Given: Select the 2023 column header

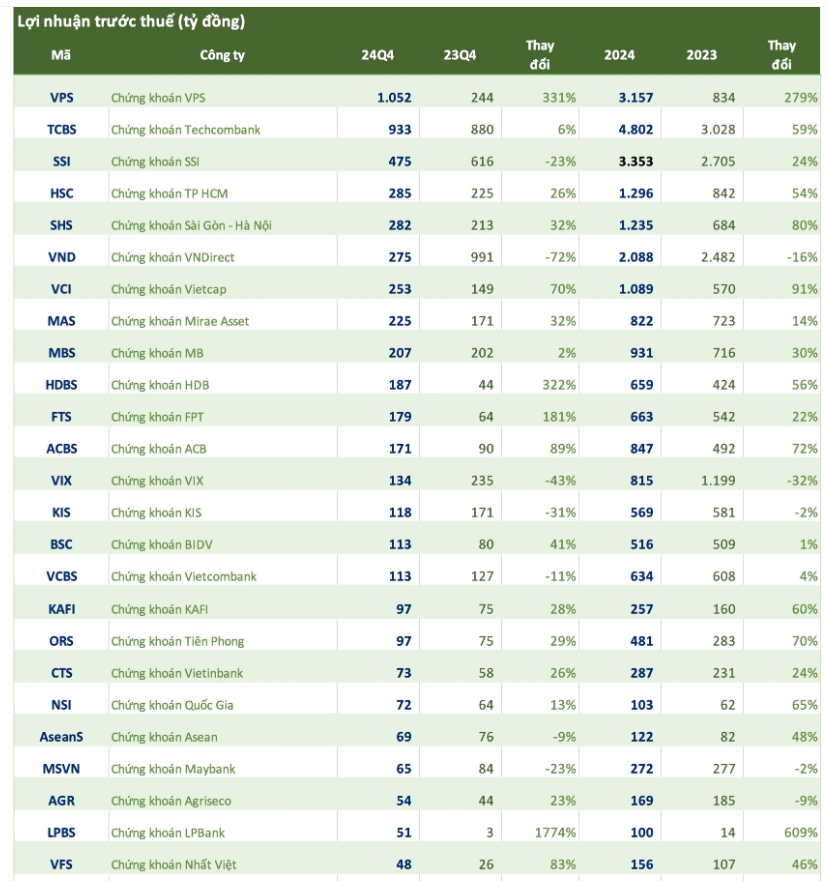Looking at the screenshot, I should (x=701, y=55).
